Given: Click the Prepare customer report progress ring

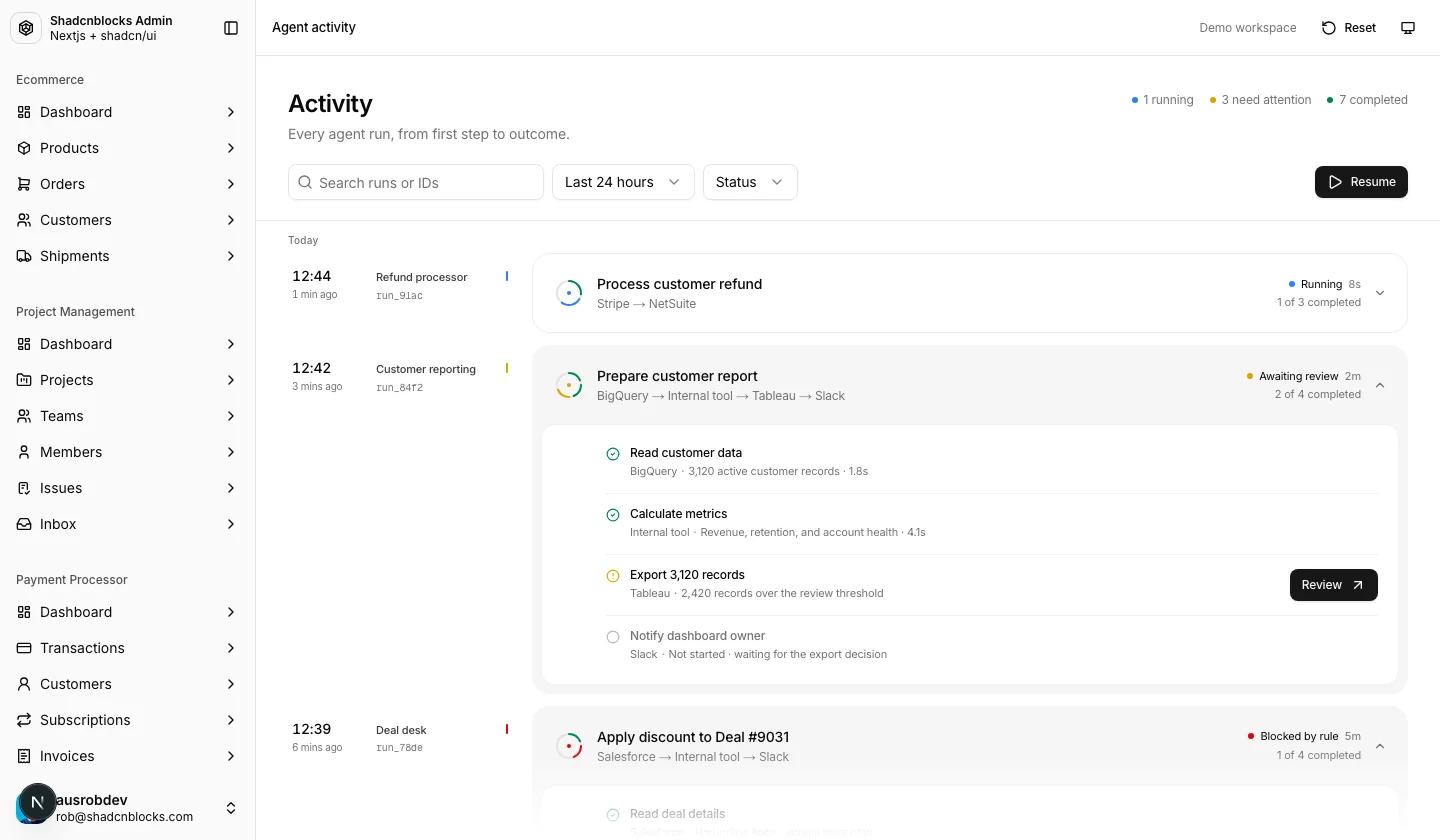Looking at the screenshot, I should coord(569,385).
